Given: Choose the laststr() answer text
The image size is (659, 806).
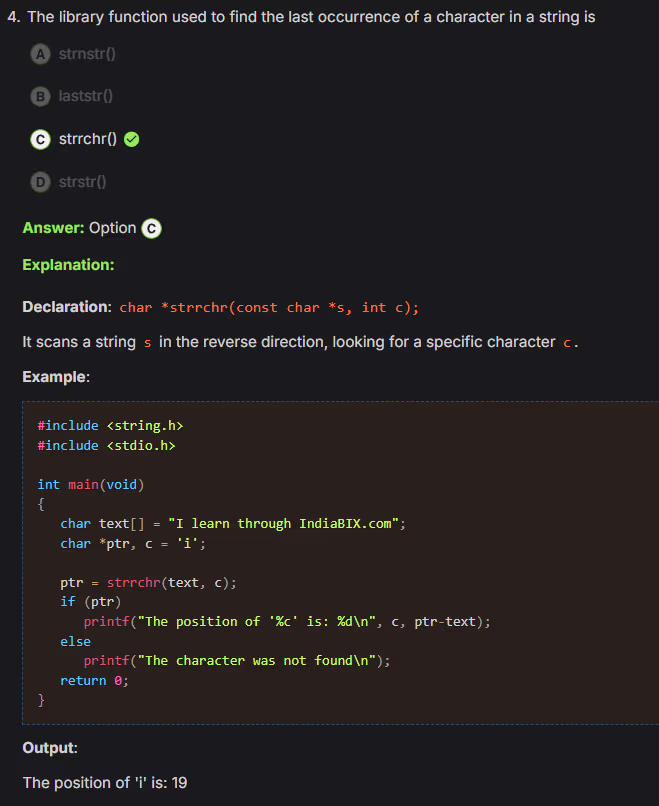Looking at the screenshot, I should tap(86, 97).
